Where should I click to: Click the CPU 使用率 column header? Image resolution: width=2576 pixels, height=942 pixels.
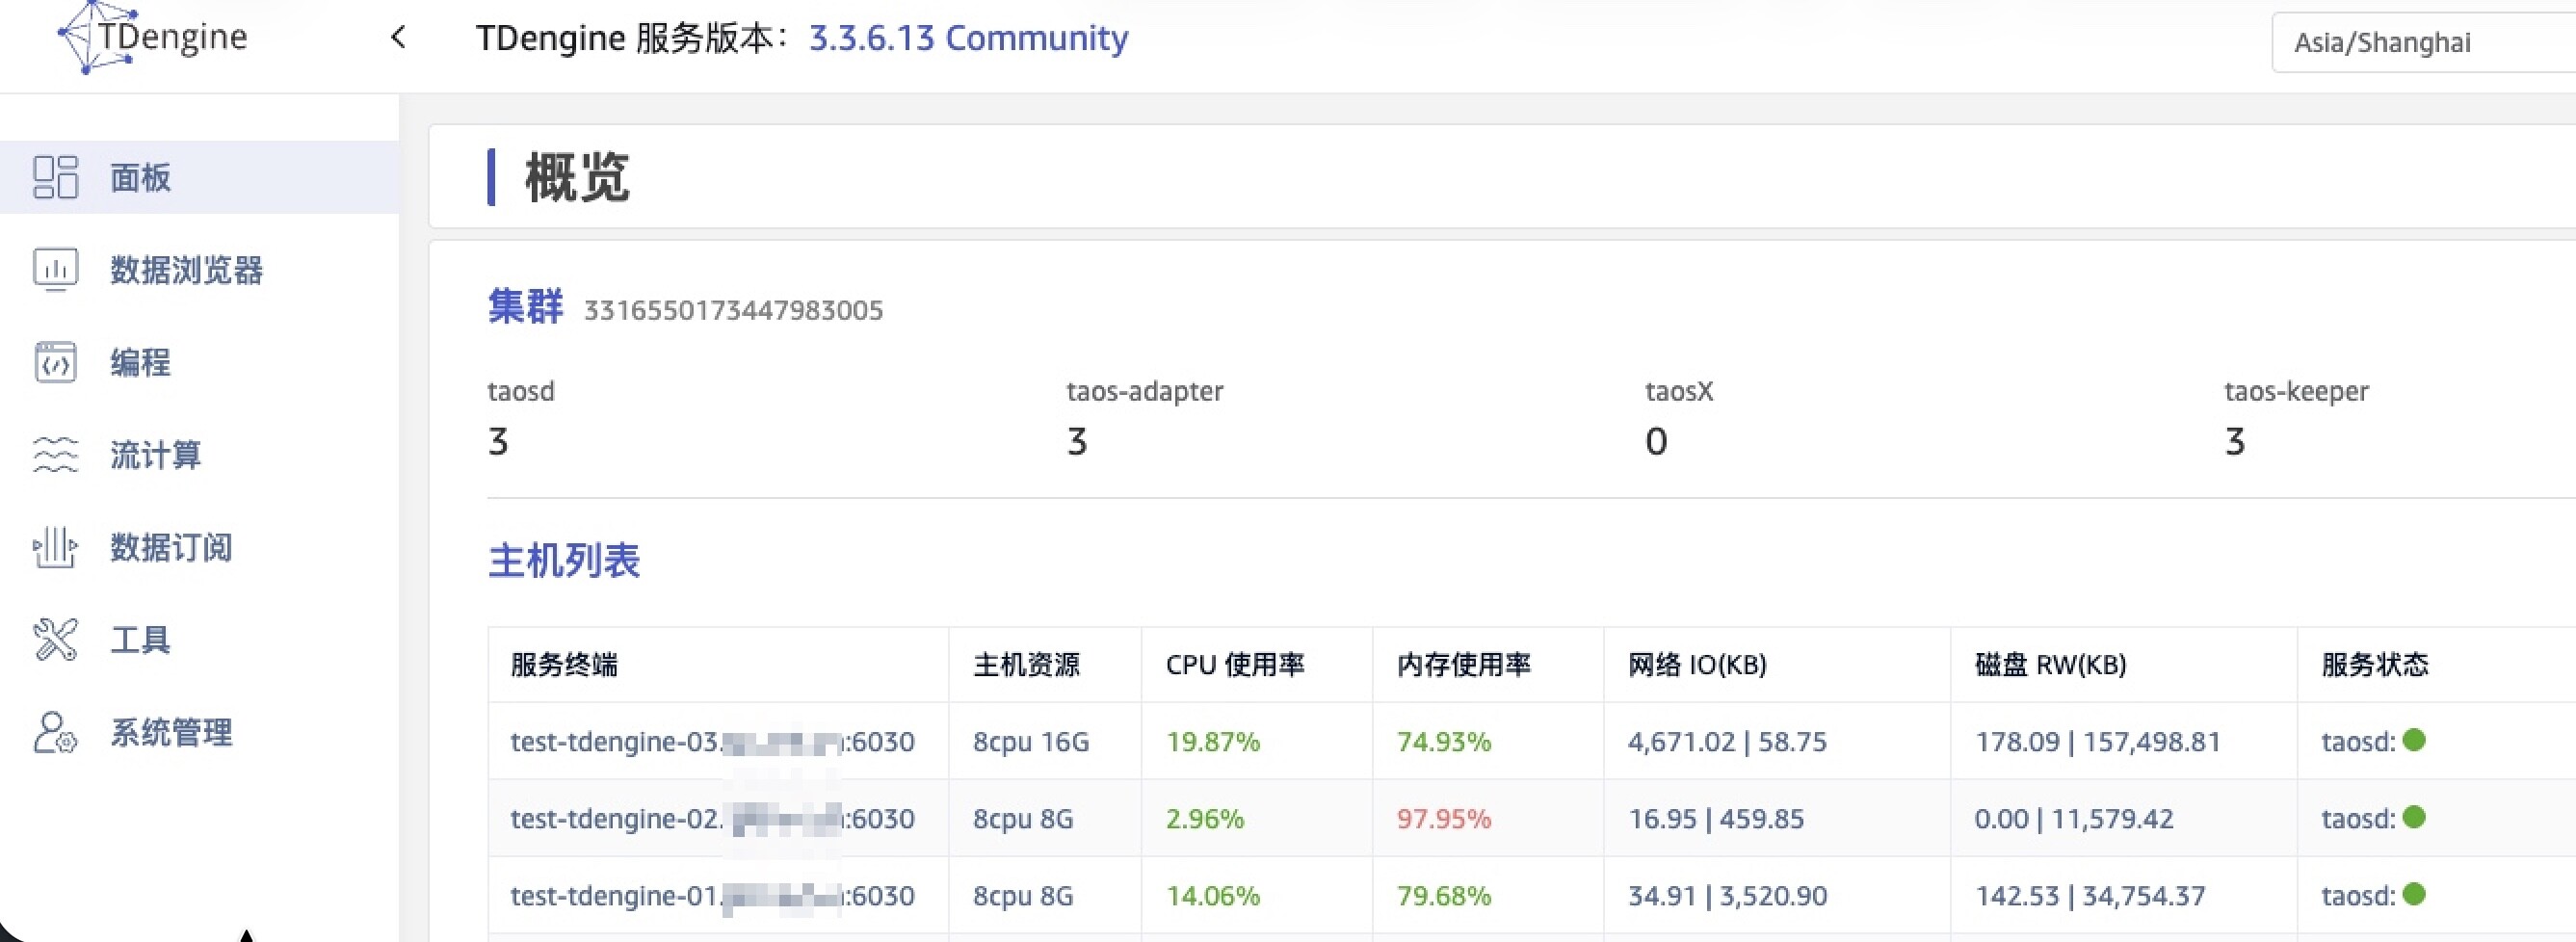click(1234, 665)
